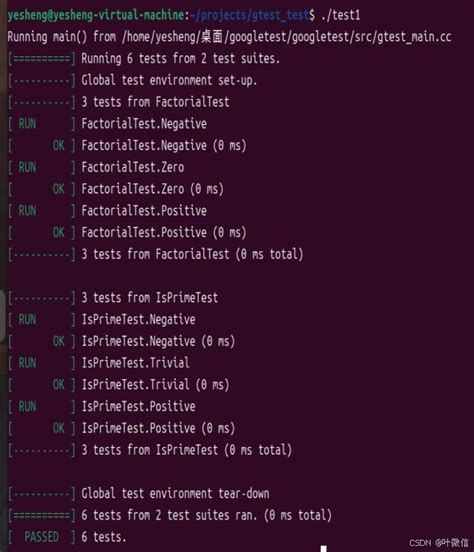474x552 pixels.
Task: Click the FactorialTest.Zero (0 ms) result text
Action: (x=152, y=189)
